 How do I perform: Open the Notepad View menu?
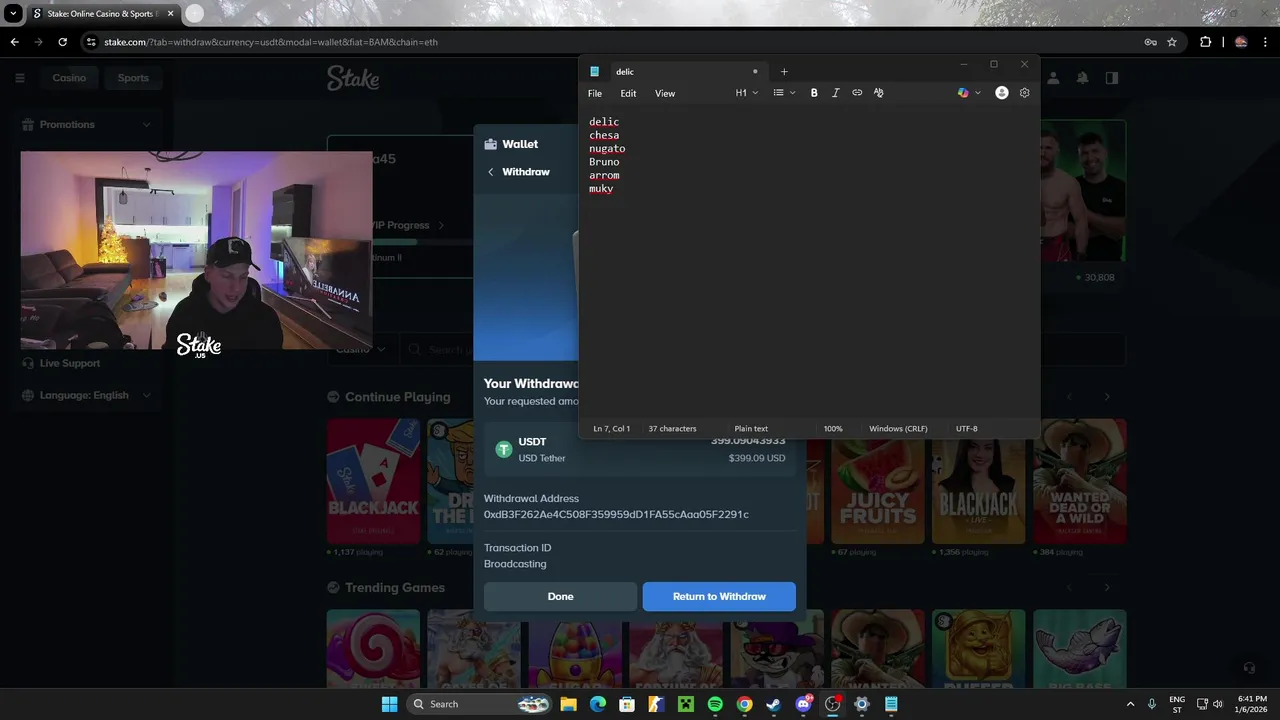click(665, 93)
